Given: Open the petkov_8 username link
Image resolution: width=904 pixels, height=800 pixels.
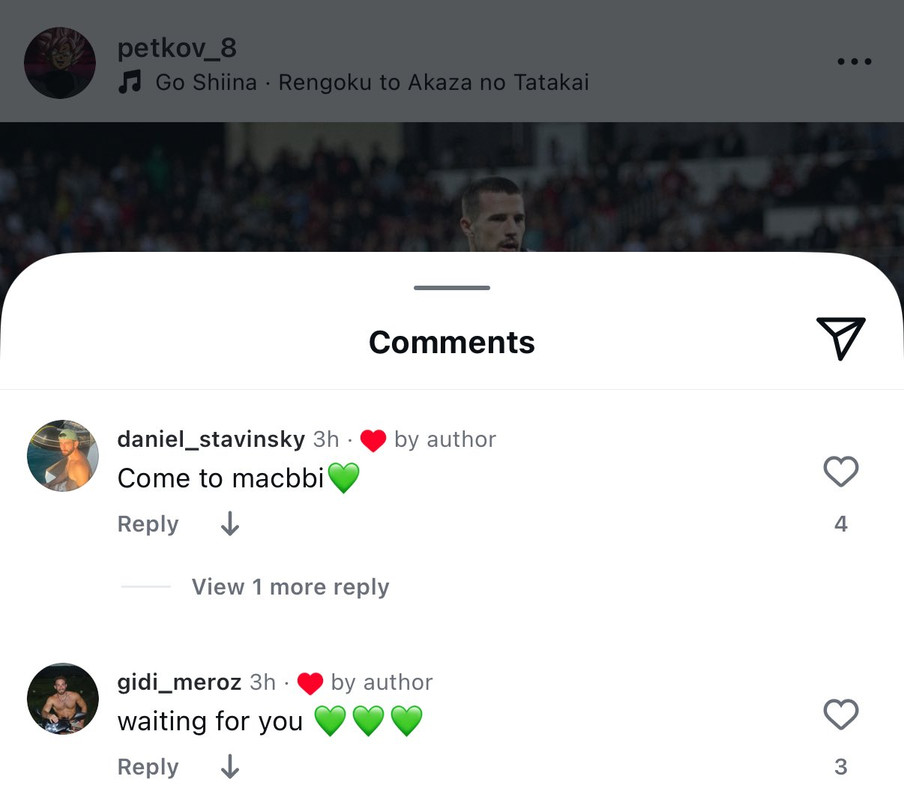Looking at the screenshot, I should pos(177,47).
